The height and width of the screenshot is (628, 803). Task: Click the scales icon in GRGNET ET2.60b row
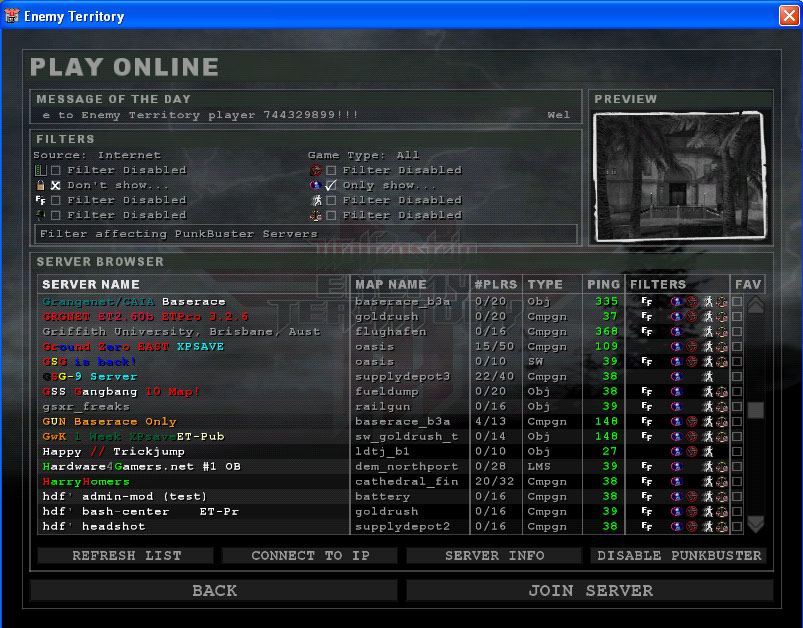[722, 317]
